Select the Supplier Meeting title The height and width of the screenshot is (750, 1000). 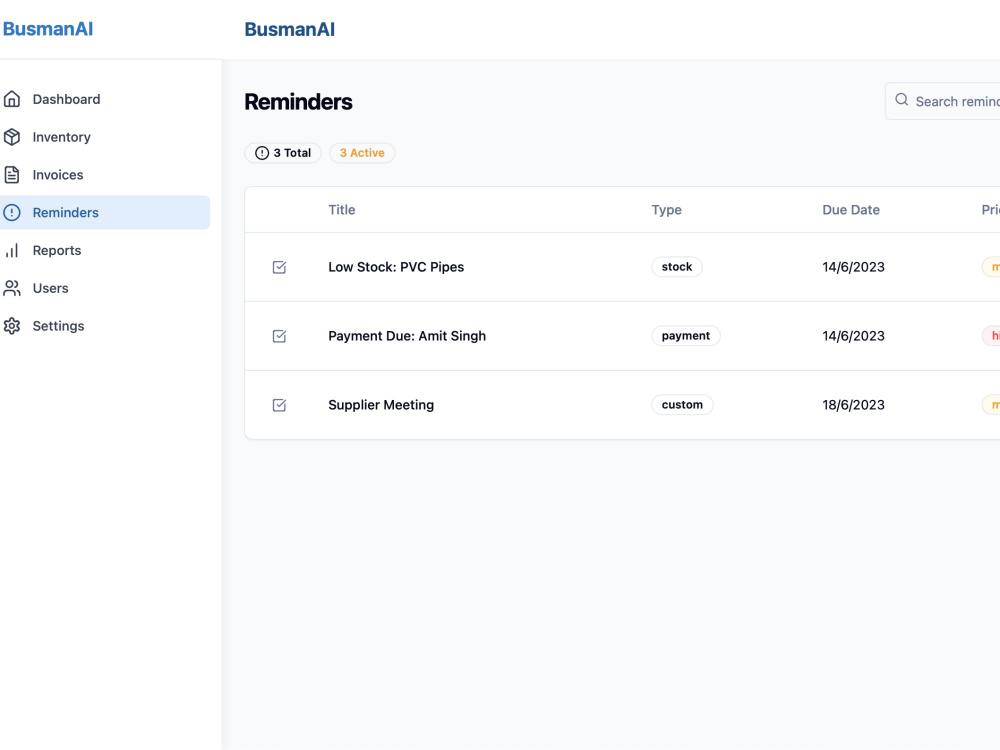[x=381, y=405]
